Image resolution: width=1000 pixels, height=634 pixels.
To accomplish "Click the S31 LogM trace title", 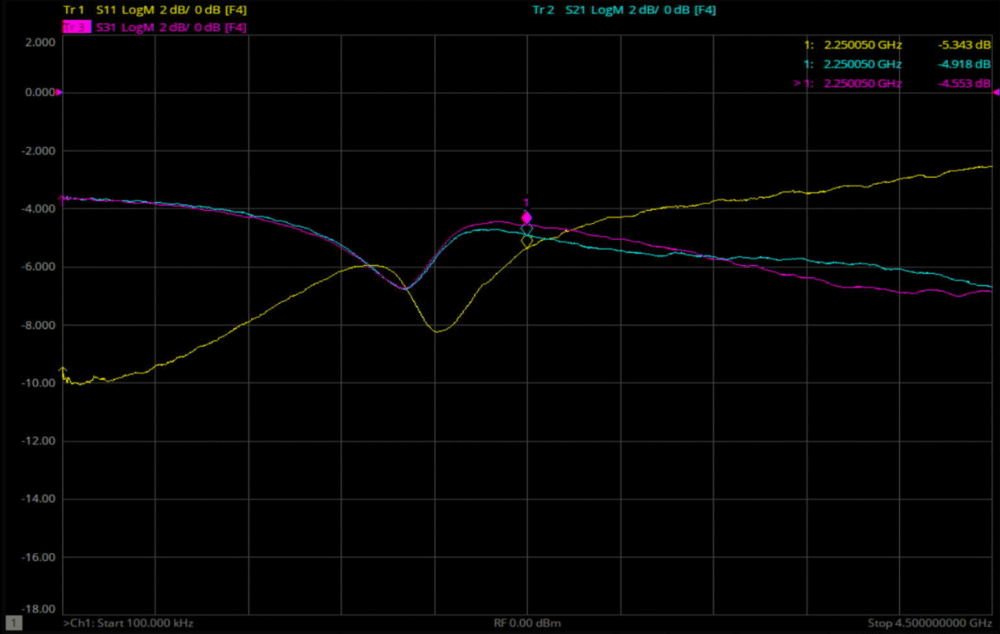I will point(171,27).
